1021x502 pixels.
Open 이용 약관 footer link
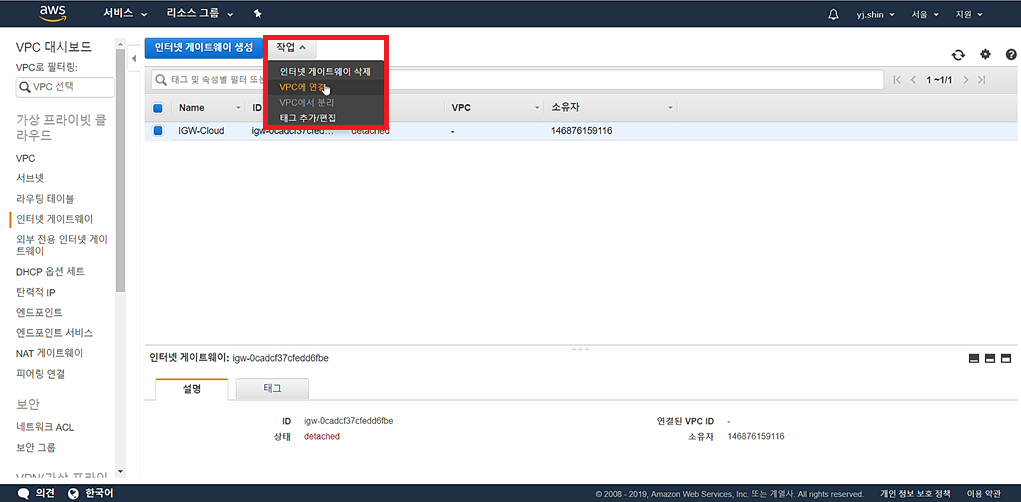[x=984, y=493]
